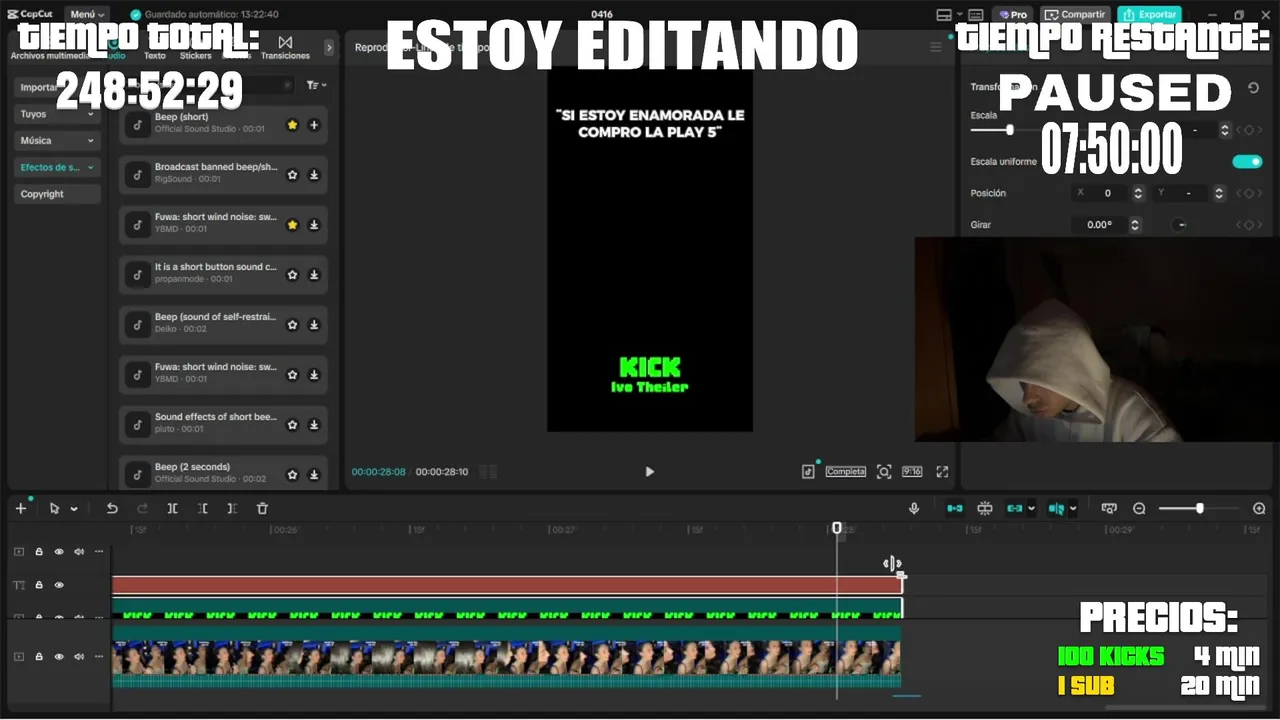Open the 9:16 aspect ratio selector
This screenshot has width=1280, height=720.
click(x=912, y=471)
